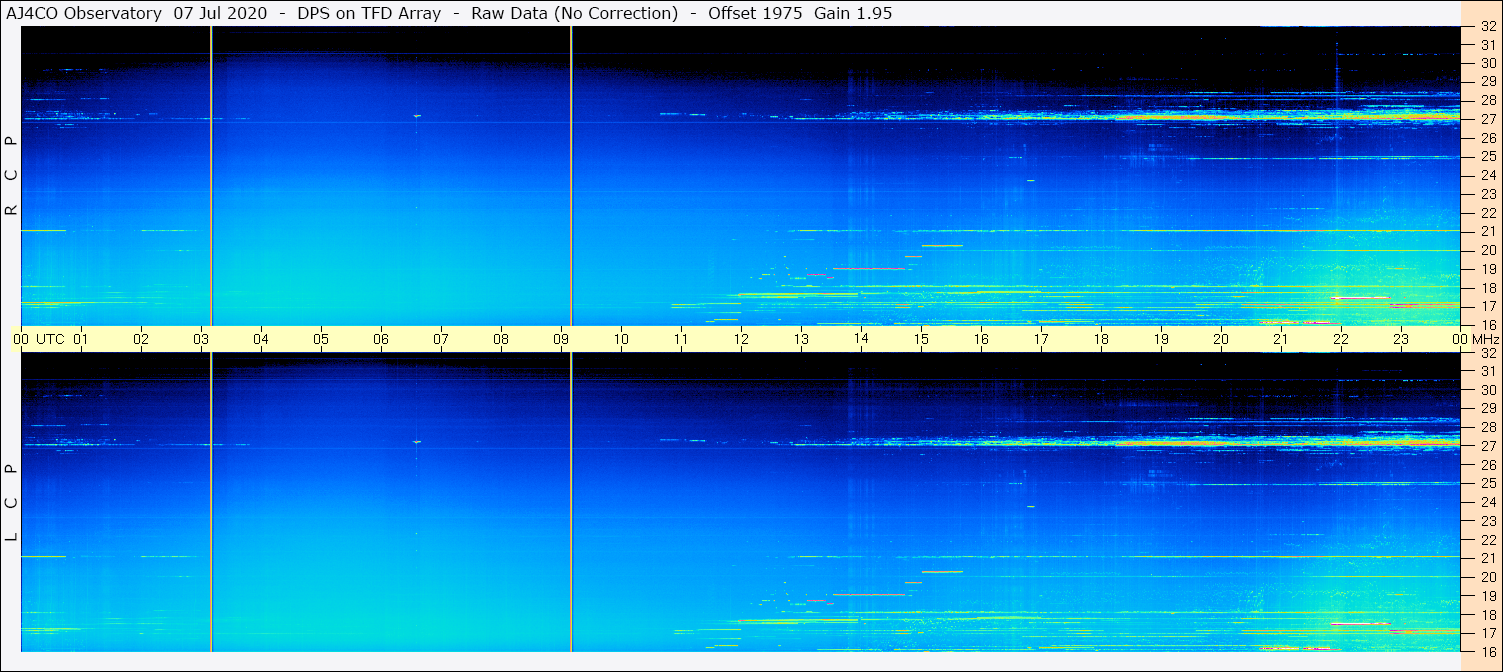The width and height of the screenshot is (1503, 672).
Task: Select the 14 hour tick label
Action: click(x=861, y=339)
